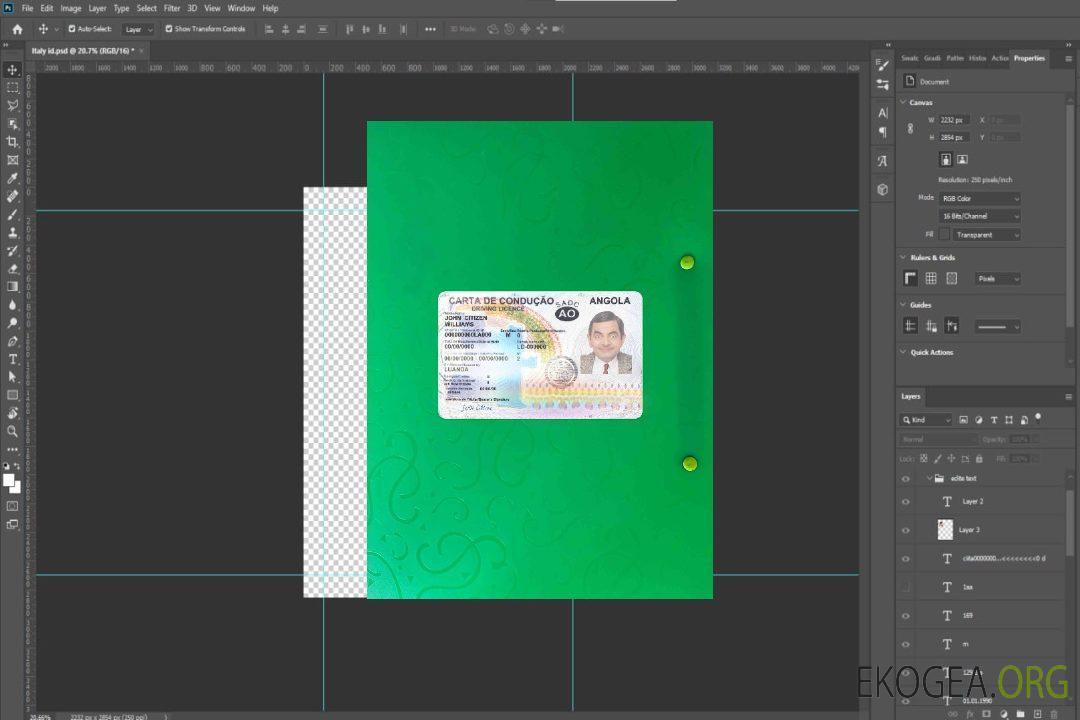The height and width of the screenshot is (720, 1080).
Task: Hide the 'edite text' group
Action: 906,479
